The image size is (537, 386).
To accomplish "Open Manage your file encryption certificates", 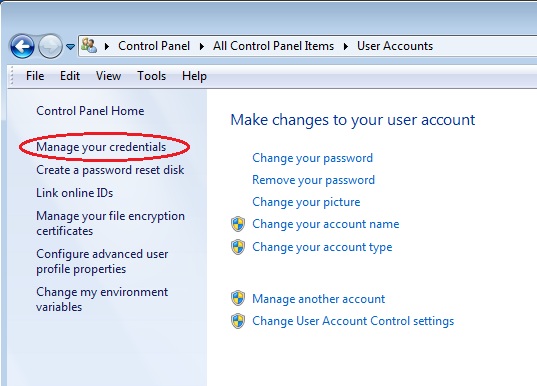I will point(110,223).
